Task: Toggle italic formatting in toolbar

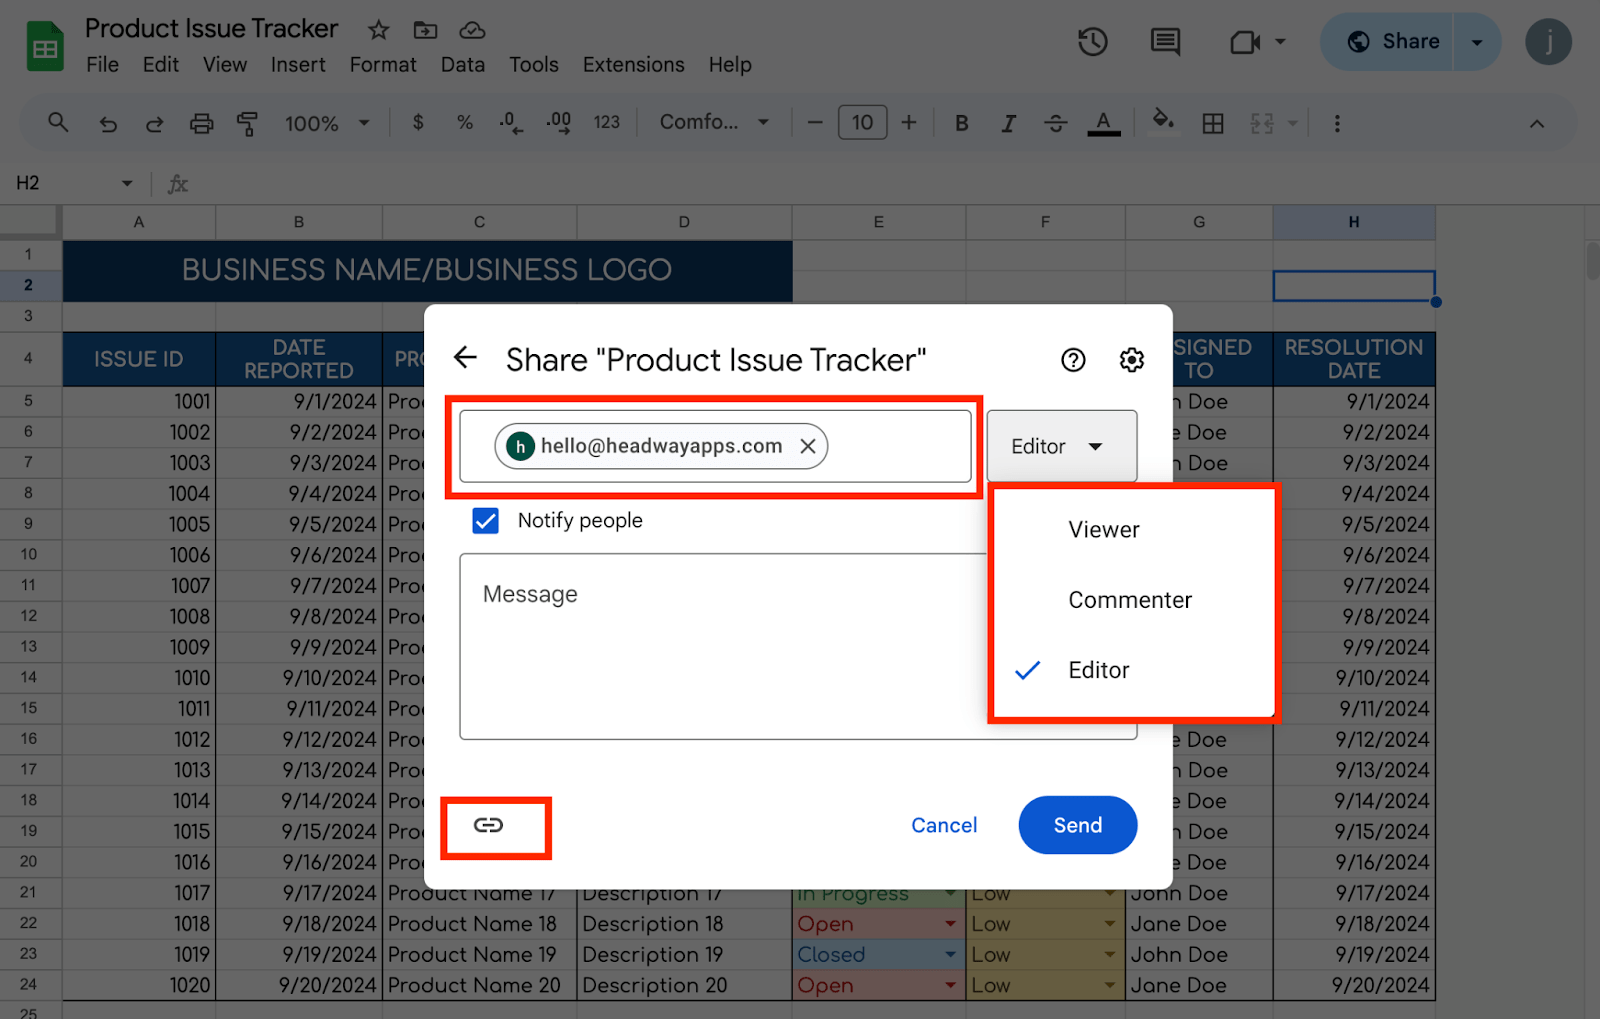Action: point(1008,123)
